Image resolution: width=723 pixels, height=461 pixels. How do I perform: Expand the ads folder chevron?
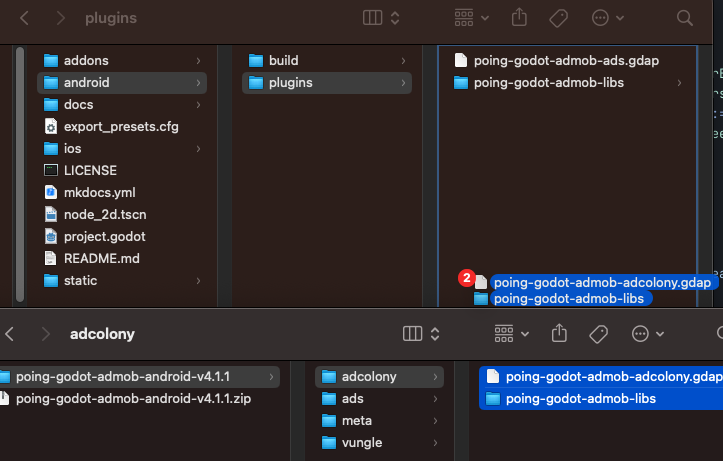click(x=435, y=399)
